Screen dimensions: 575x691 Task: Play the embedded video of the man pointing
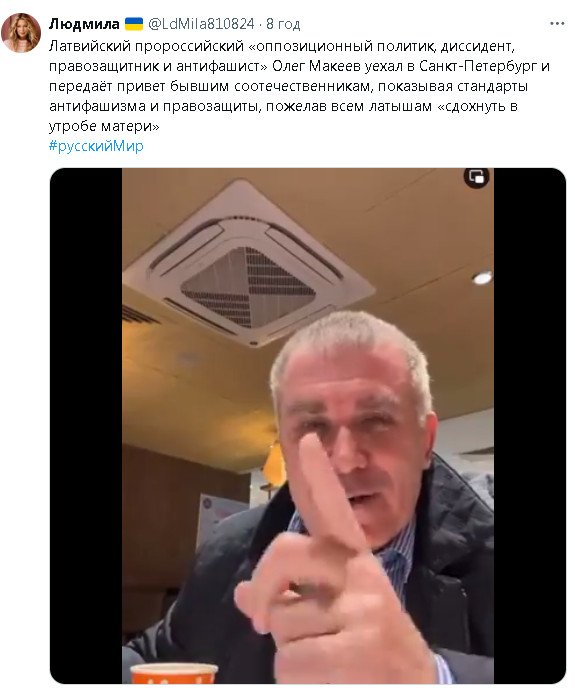pyautogui.click(x=308, y=426)
